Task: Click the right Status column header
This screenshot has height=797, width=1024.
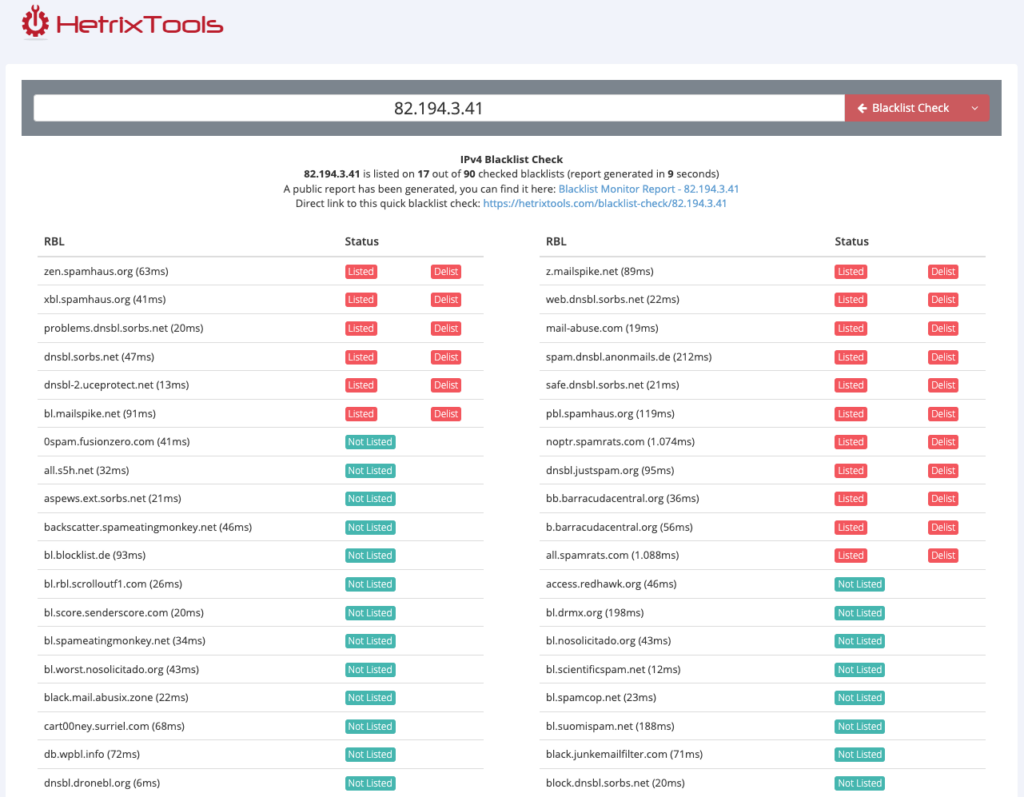Action: tap(852, 241)
